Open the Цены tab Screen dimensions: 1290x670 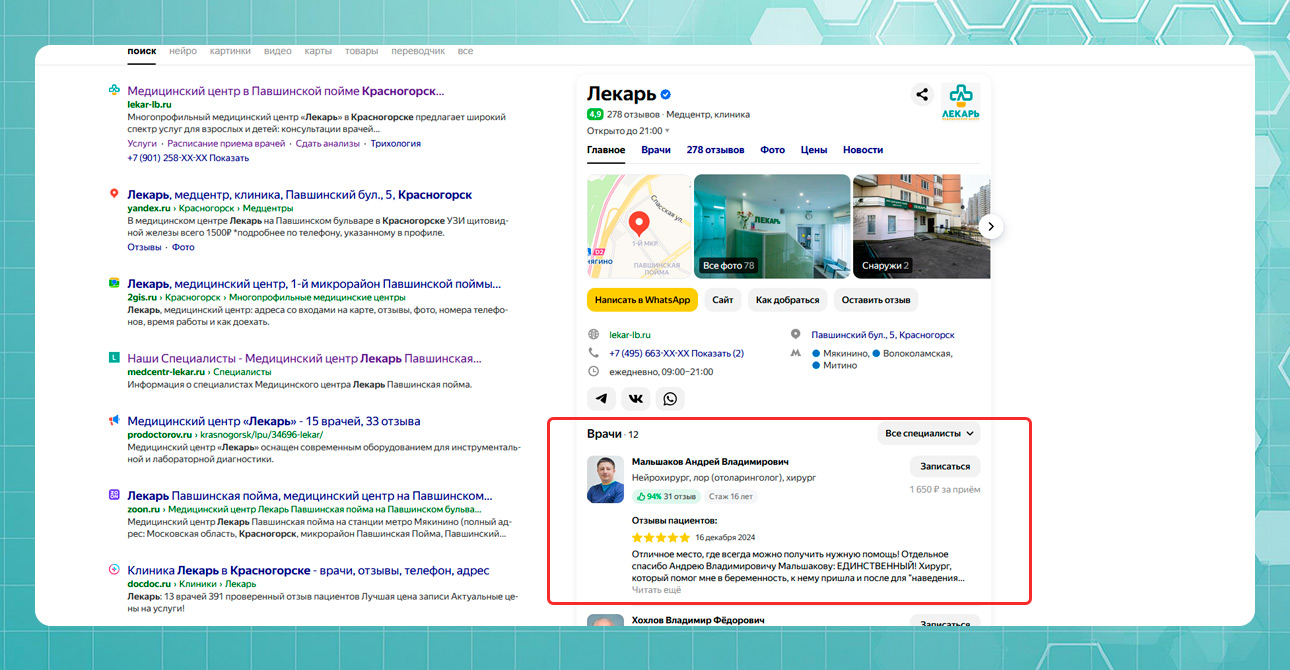tap(813, 150)
